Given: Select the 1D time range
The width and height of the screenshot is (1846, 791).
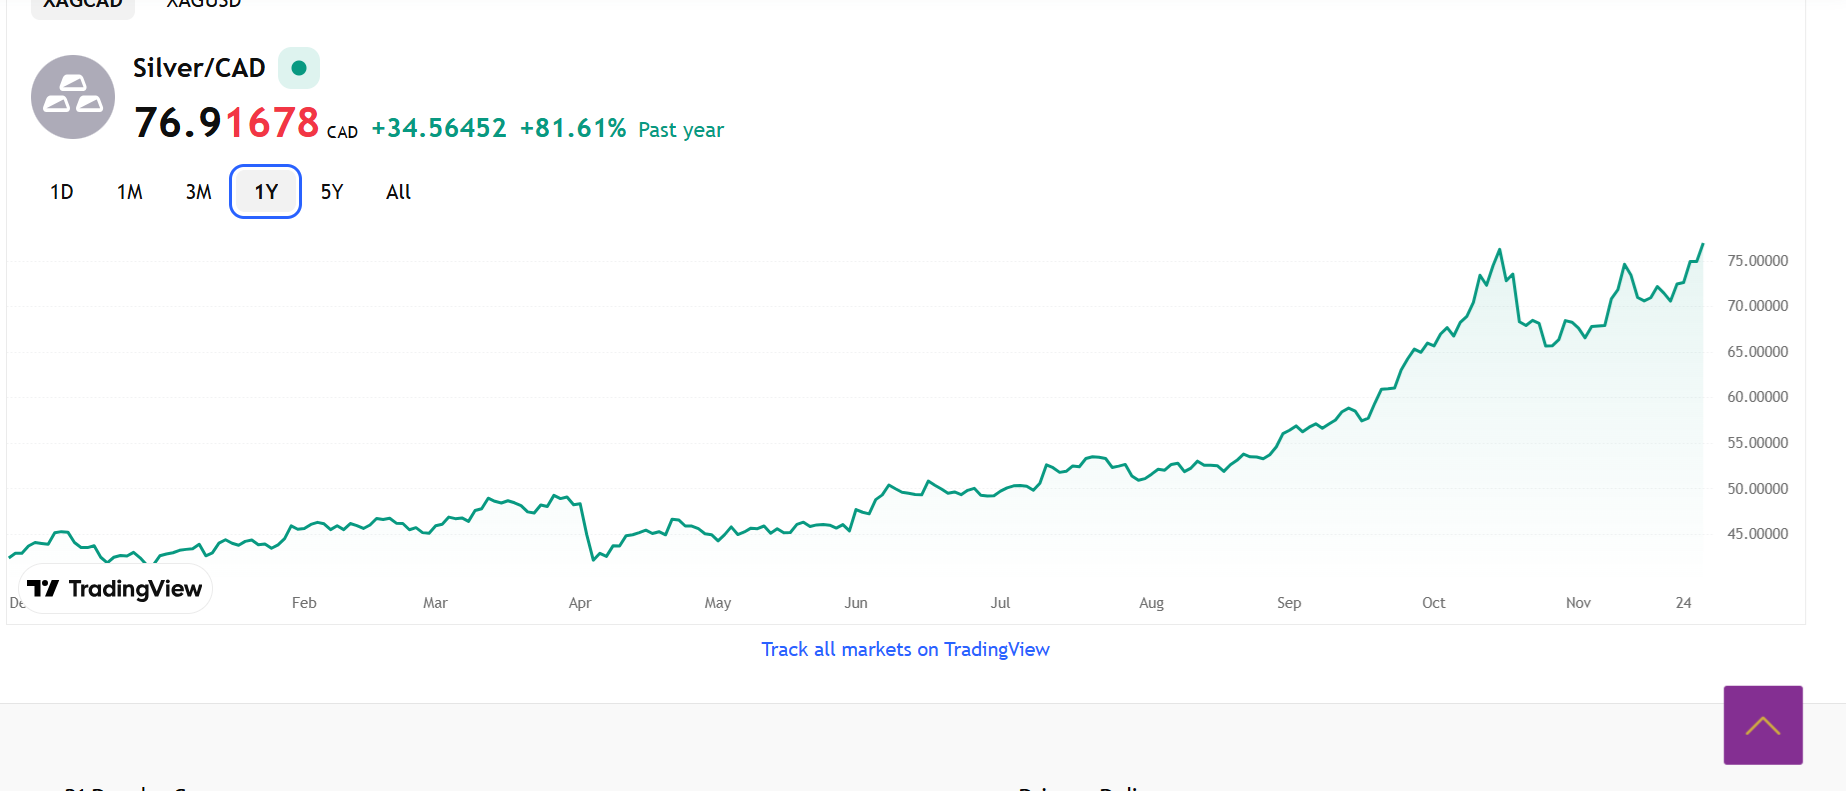Looking at the screenshot, I should point(62,192).
